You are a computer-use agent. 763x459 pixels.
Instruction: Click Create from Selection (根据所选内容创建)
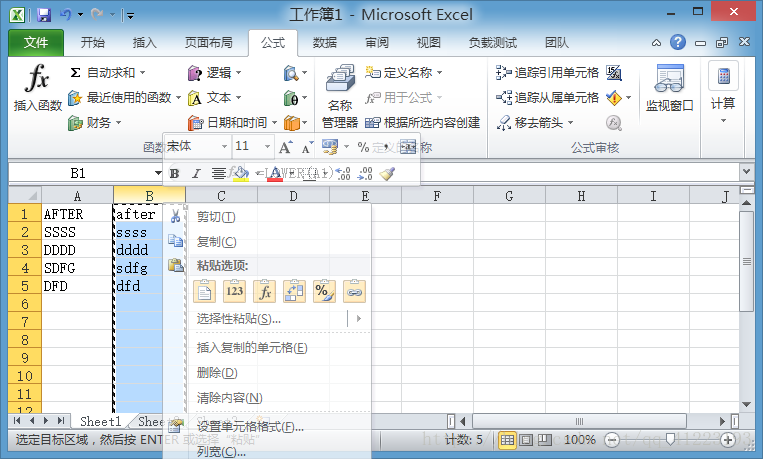point(423,123)
